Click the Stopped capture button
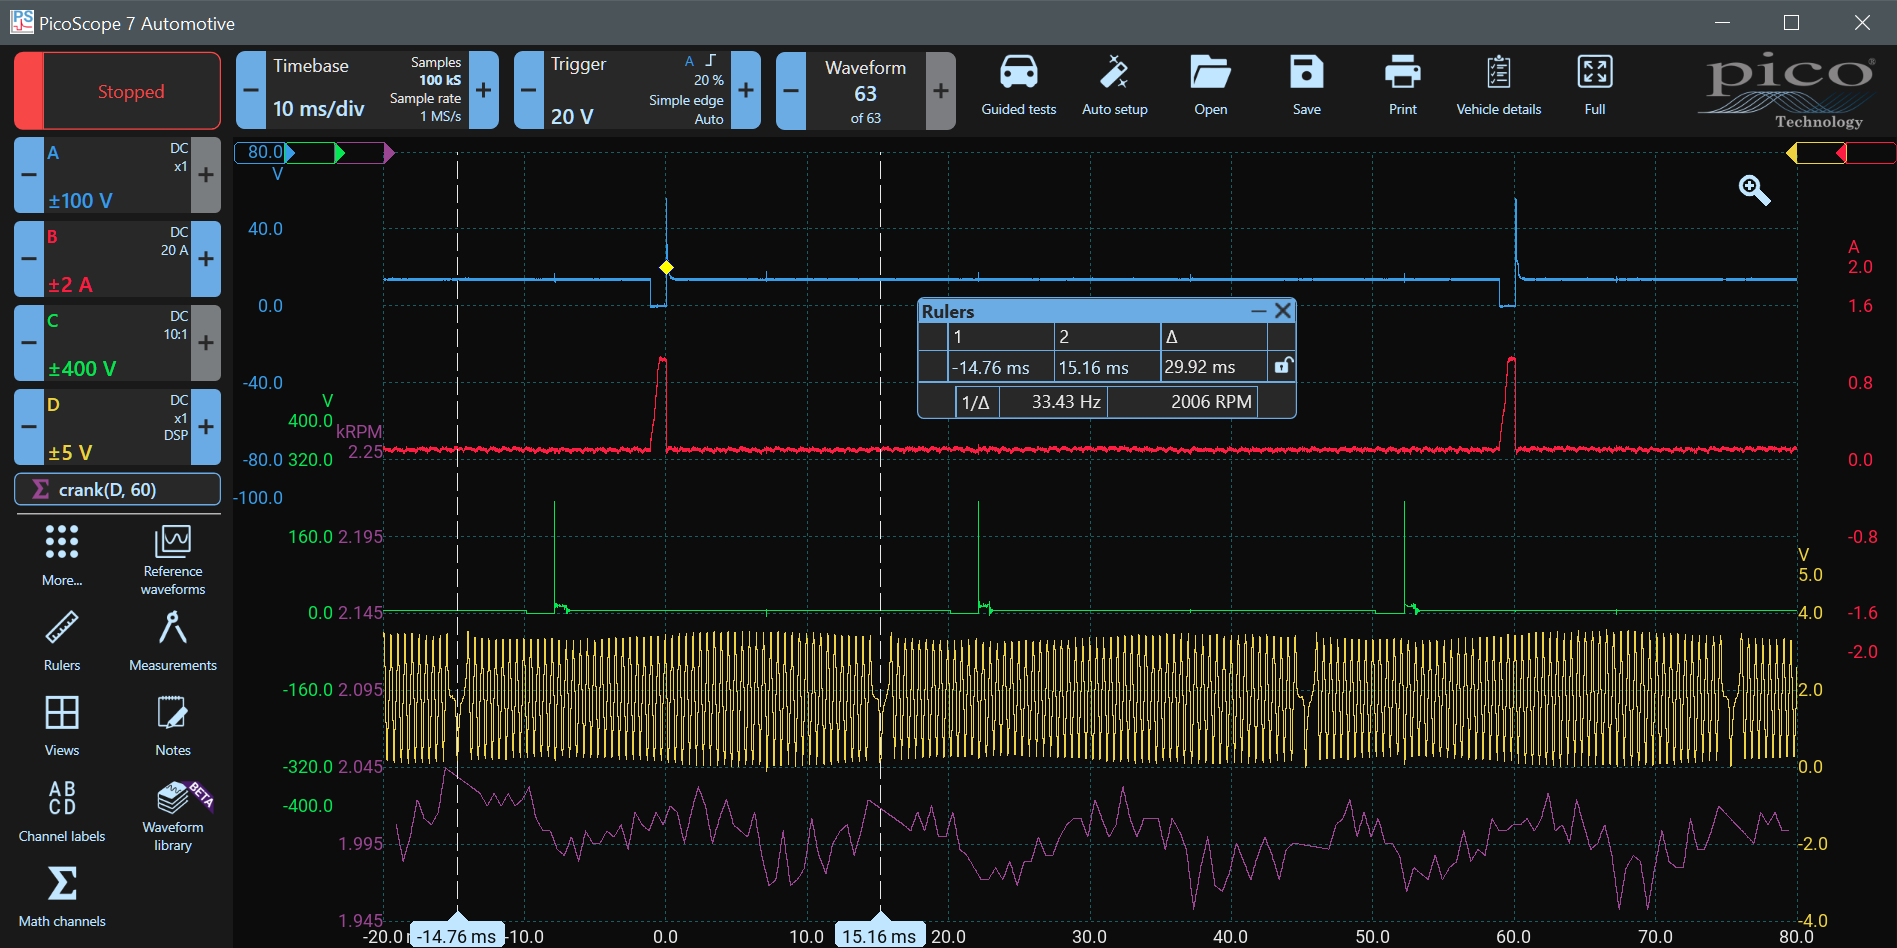Image resolution: width=1897 pixels, height=948 pixels. coord(118,91)
